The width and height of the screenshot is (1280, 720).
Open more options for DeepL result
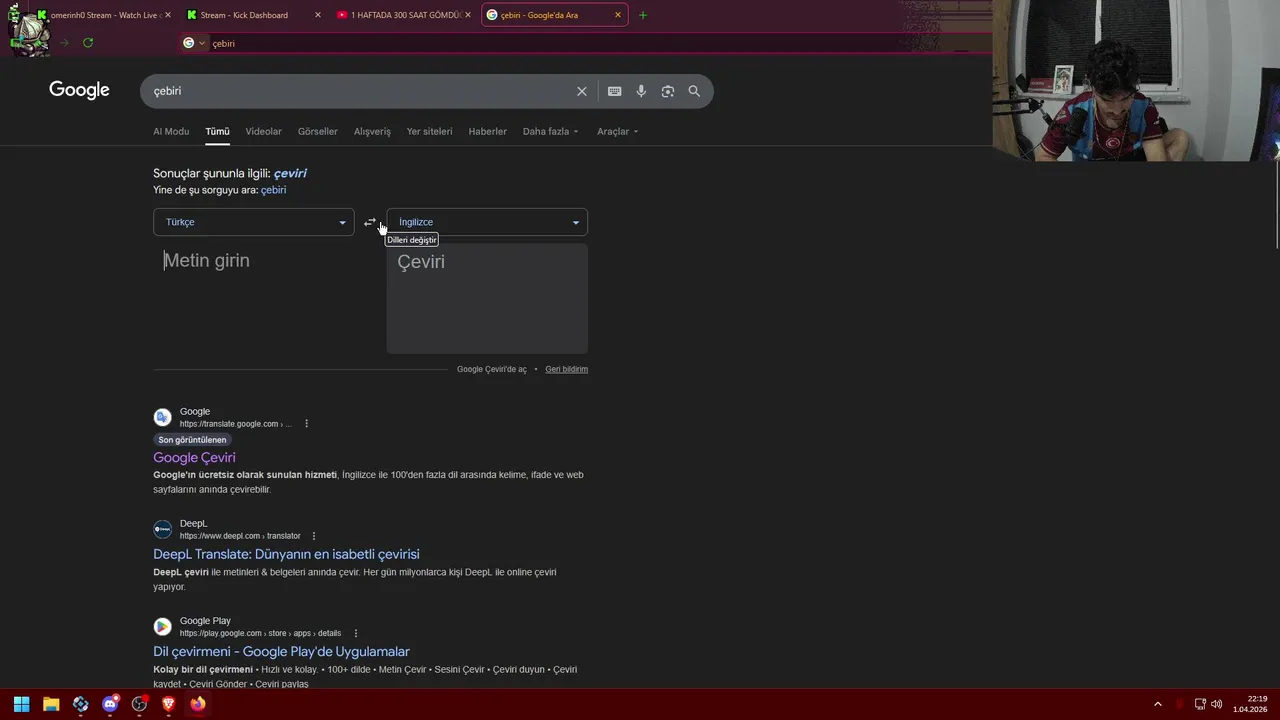(x=314, y=536)
